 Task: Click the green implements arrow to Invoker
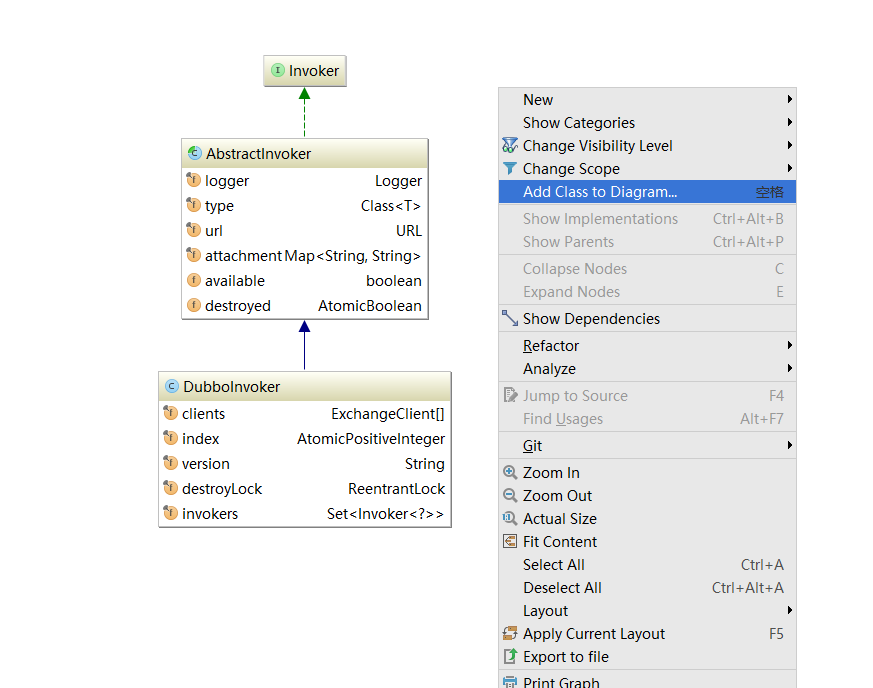pyautogui.click(x=304, y=112)
